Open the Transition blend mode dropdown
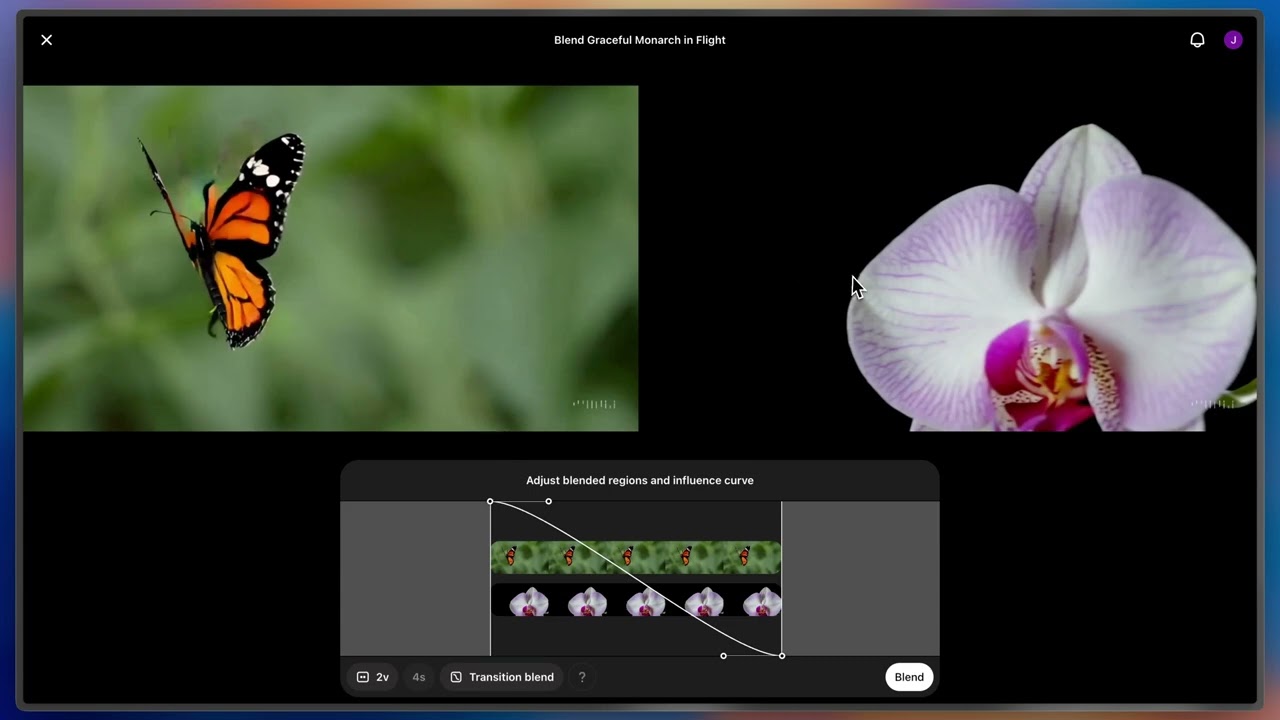The height and width of the screenshot is (720, 1280). 501,677
